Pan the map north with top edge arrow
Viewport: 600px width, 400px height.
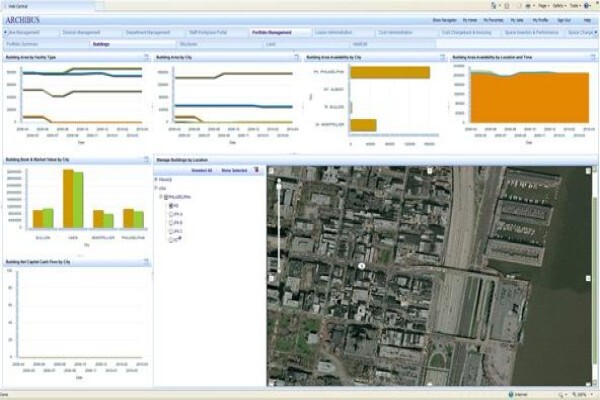click(x=430, y=171)
